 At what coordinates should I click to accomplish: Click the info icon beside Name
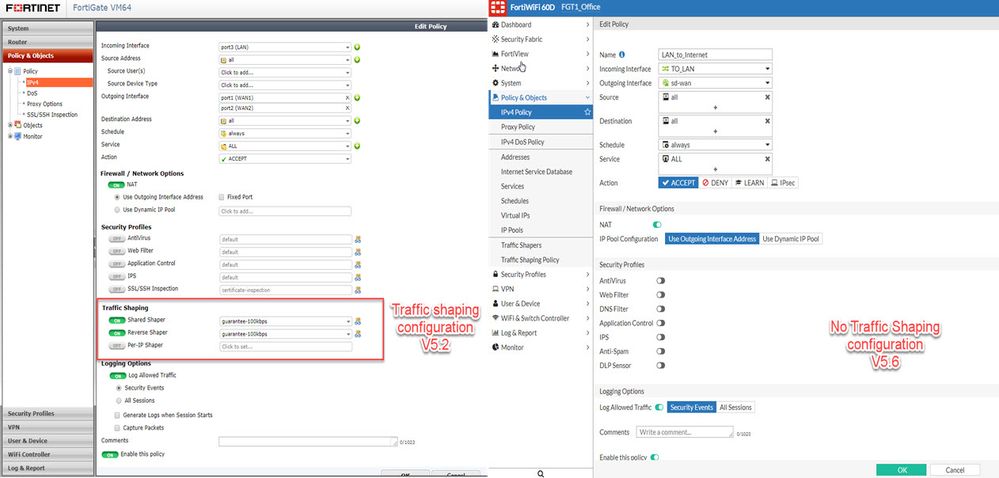[622, 55]
